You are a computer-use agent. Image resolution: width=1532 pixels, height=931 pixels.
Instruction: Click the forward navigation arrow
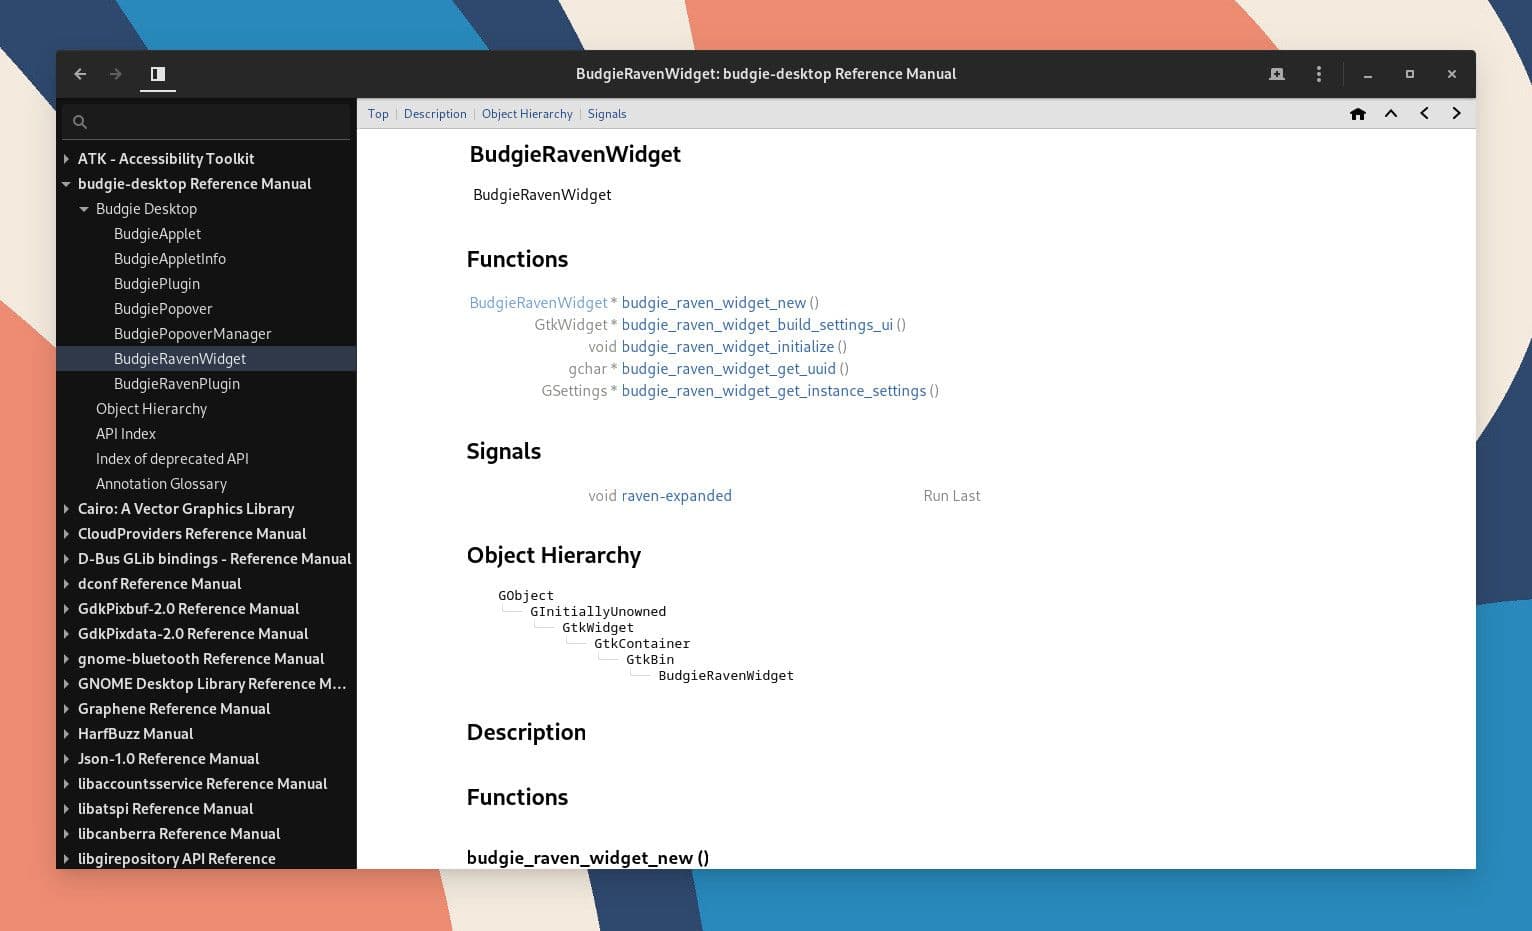coord(115,74)
